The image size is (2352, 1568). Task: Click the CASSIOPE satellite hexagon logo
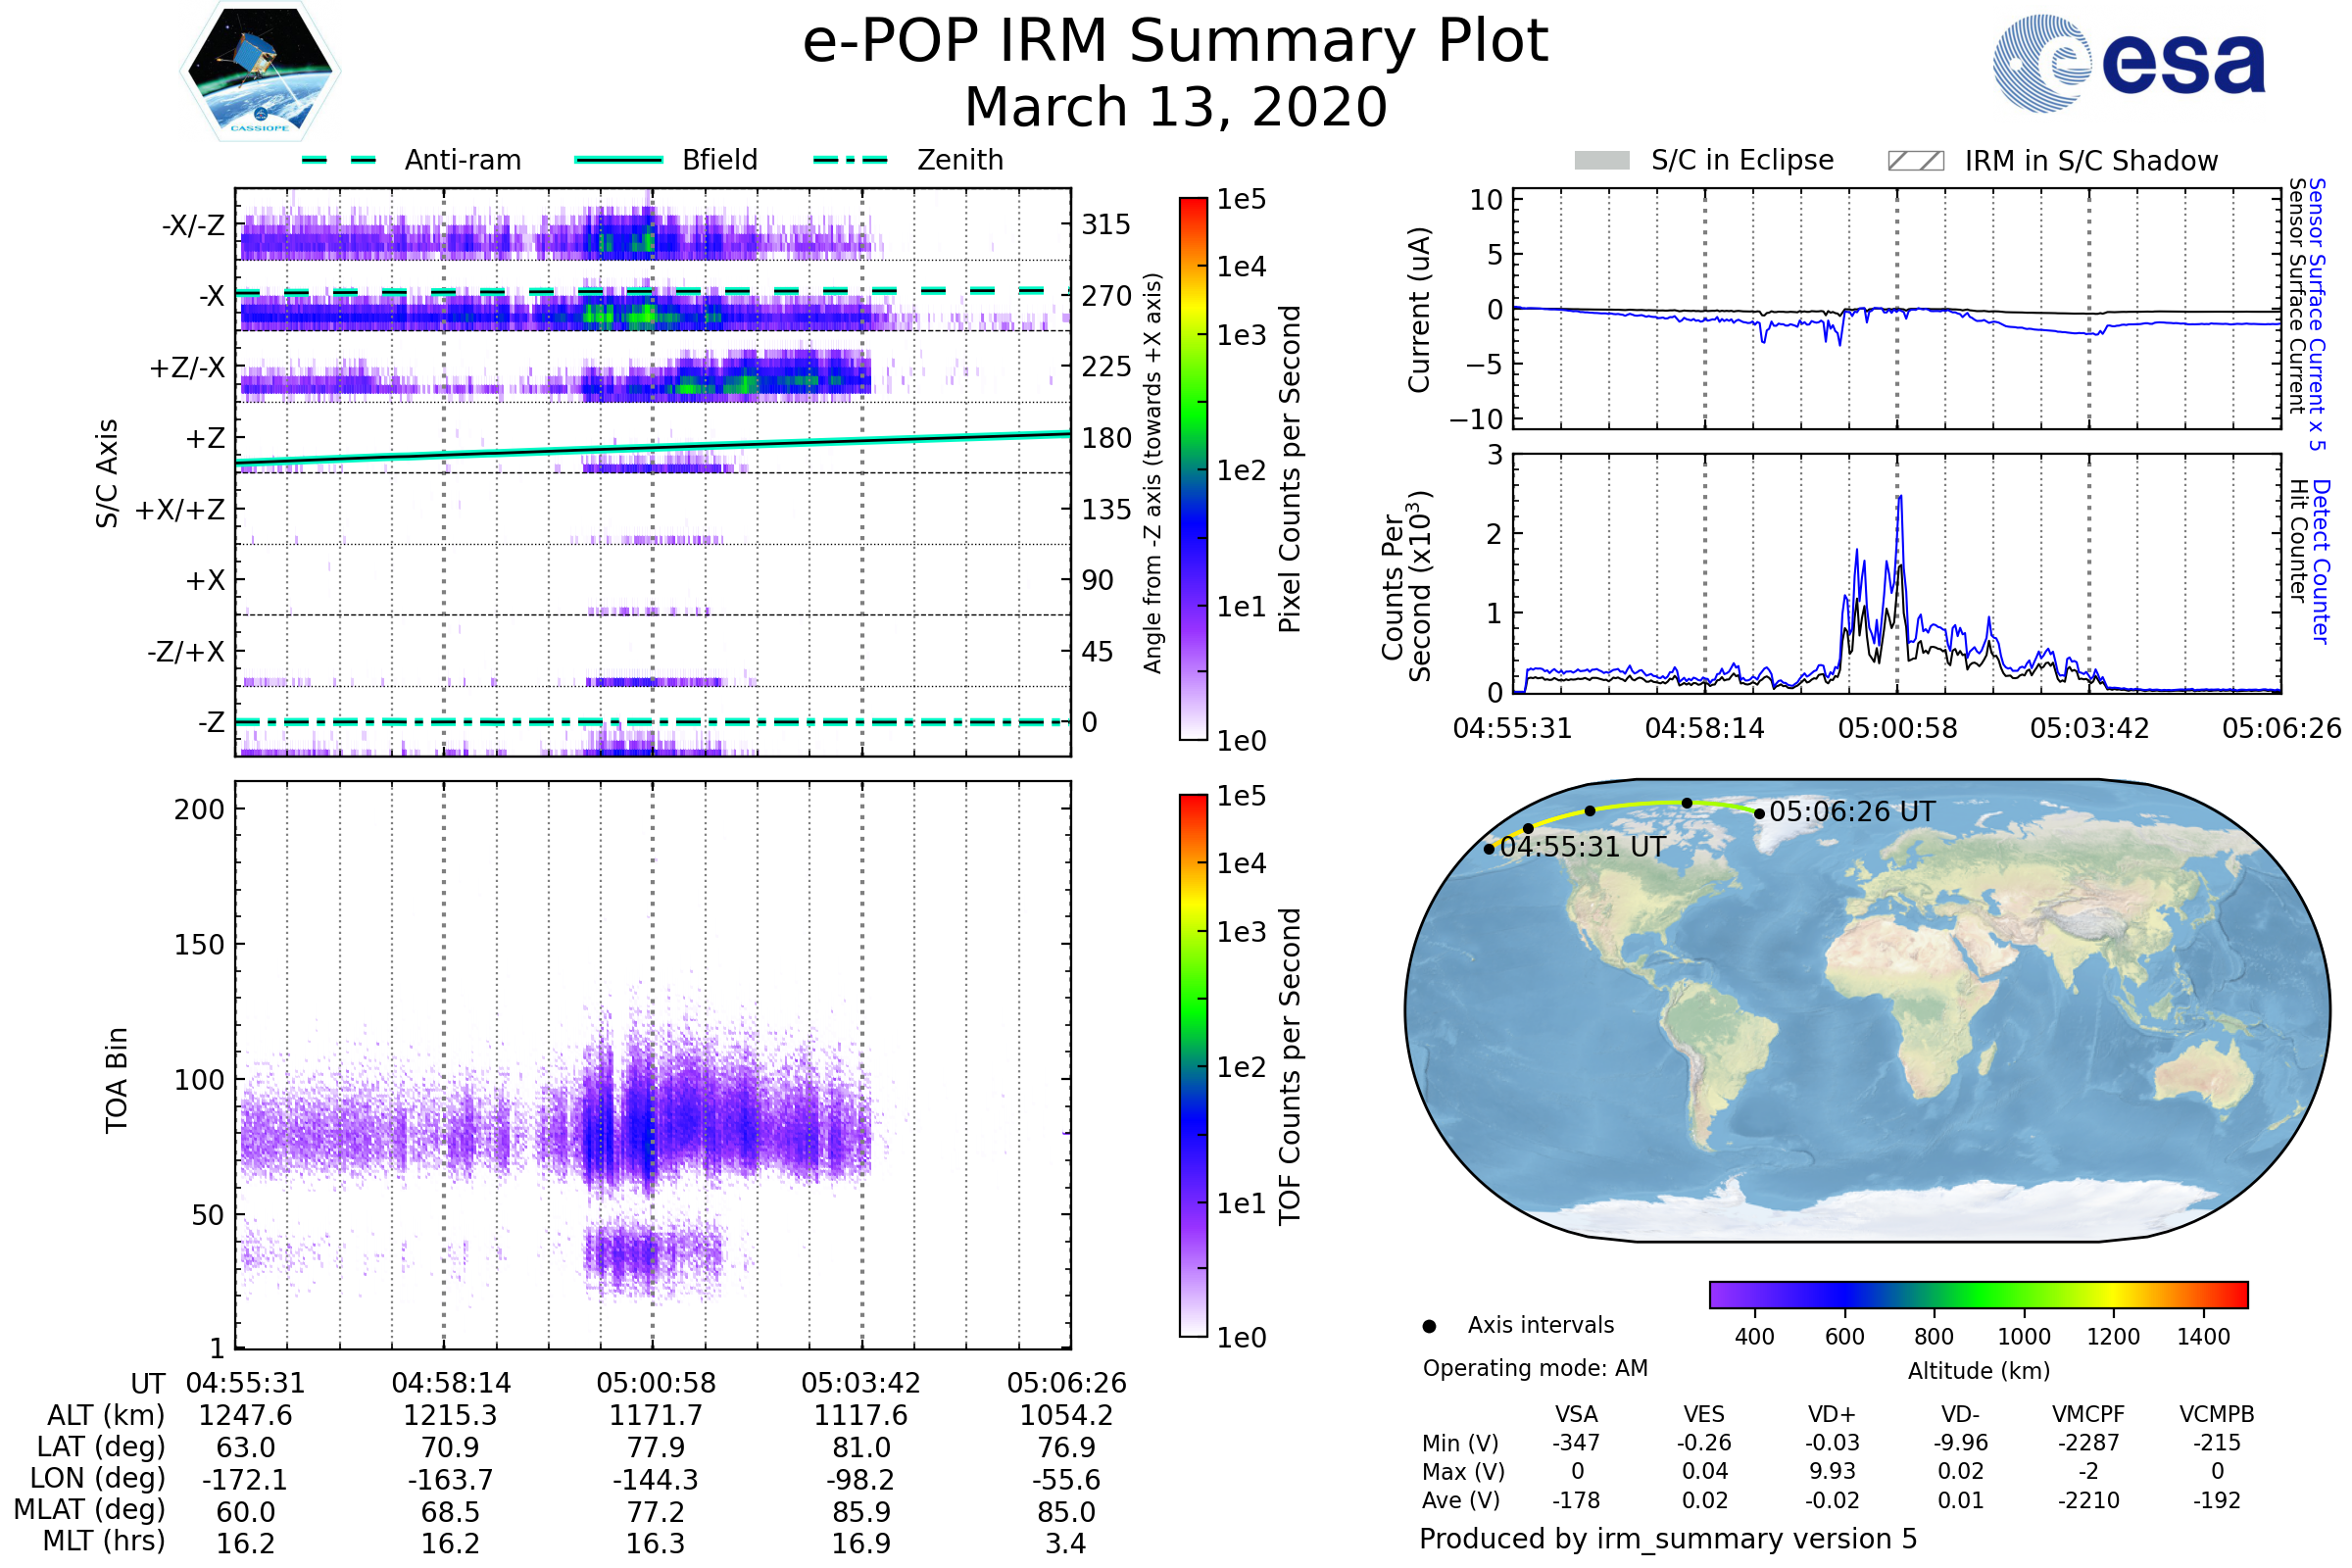point(260,72)
